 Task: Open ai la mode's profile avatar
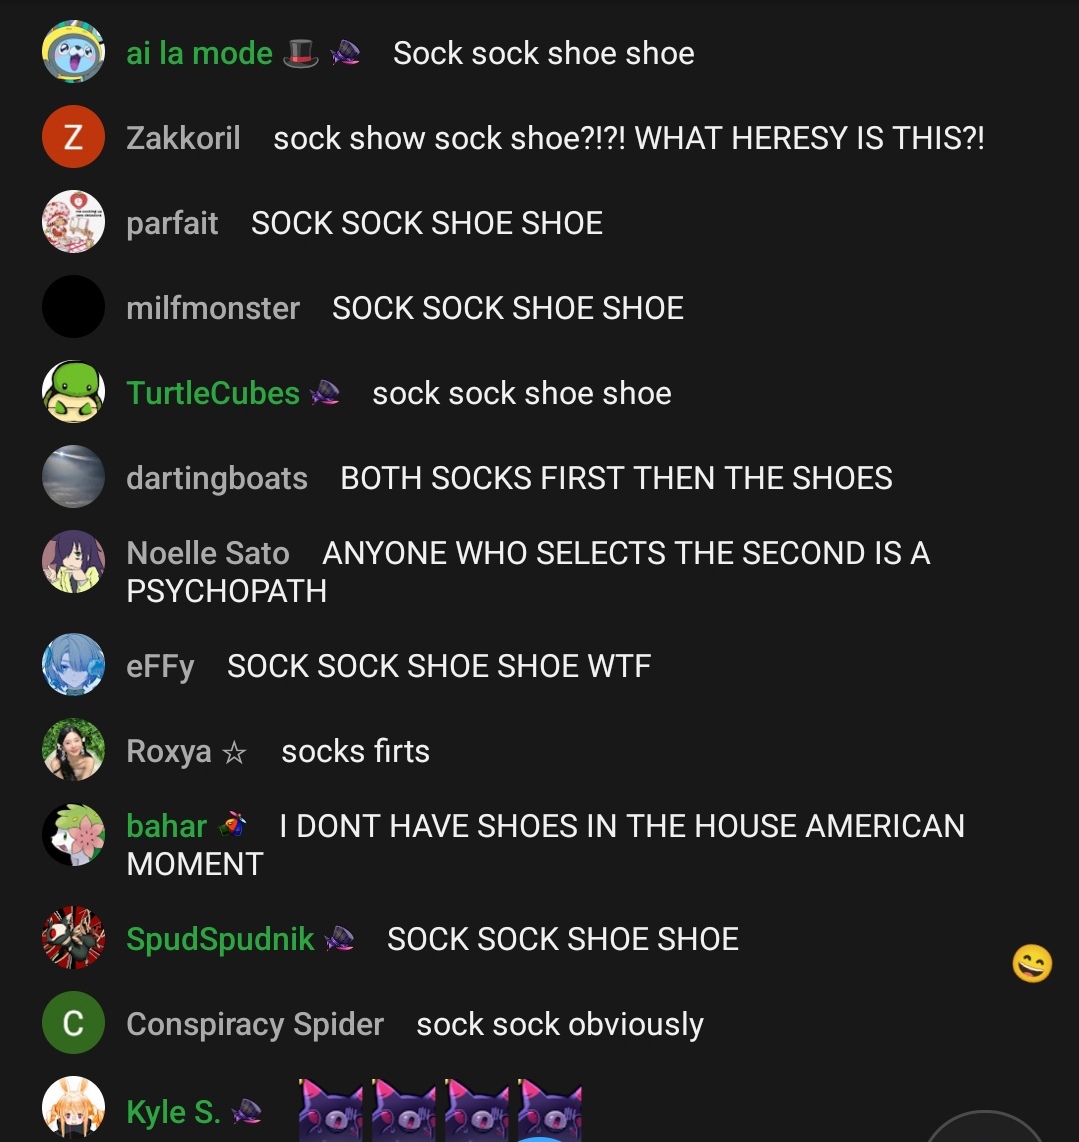73,52
